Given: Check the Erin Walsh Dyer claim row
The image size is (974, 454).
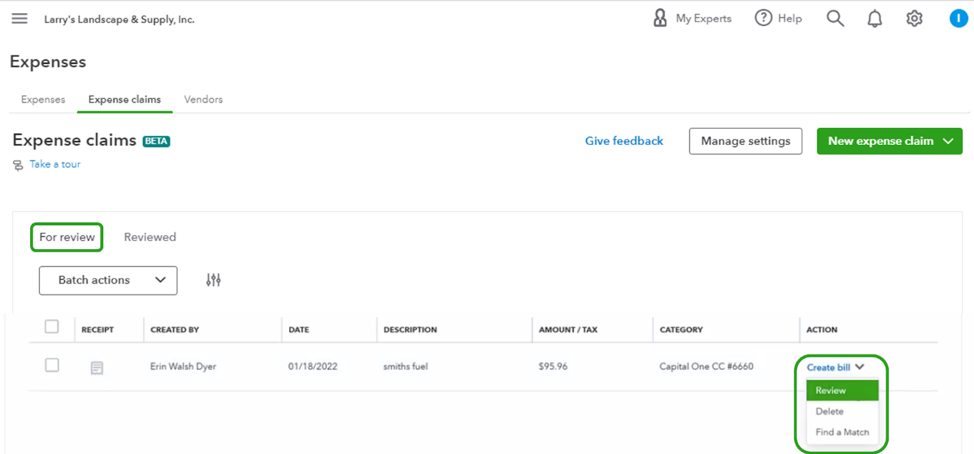Looking at the screenshot, I should 52,366.
